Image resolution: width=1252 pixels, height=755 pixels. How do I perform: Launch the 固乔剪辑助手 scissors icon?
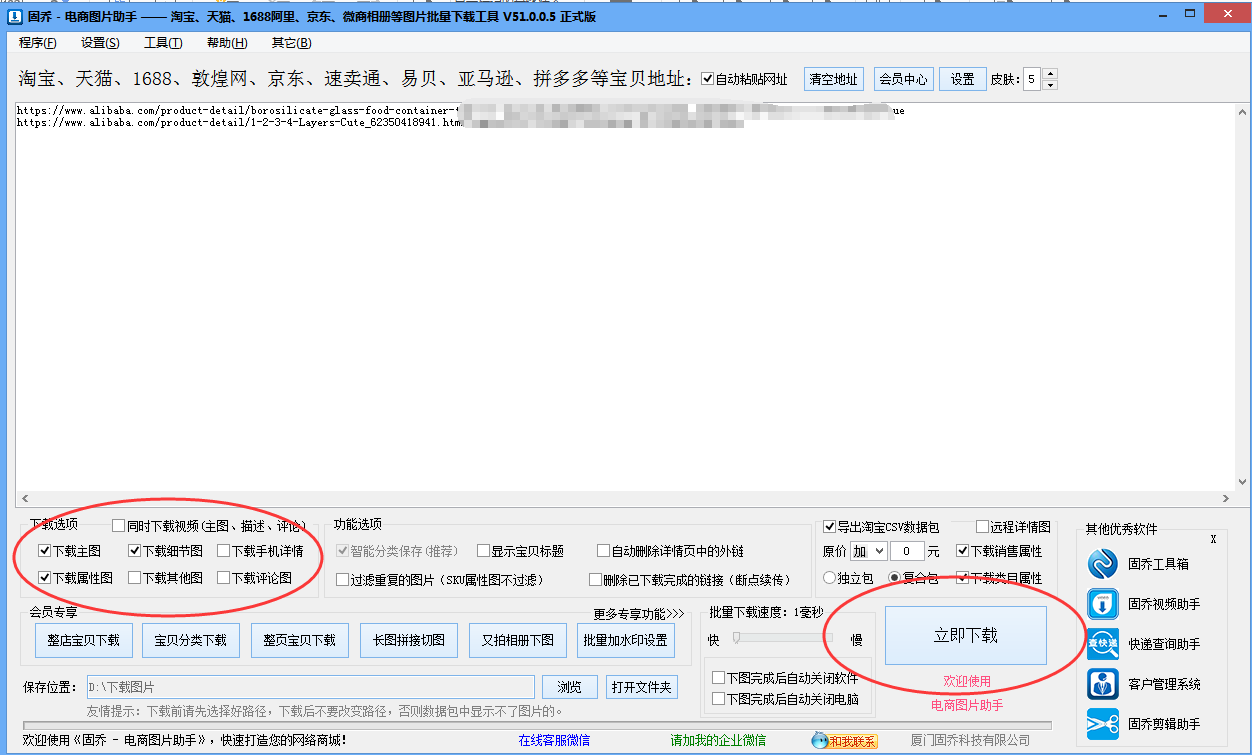click(1103, 724)
